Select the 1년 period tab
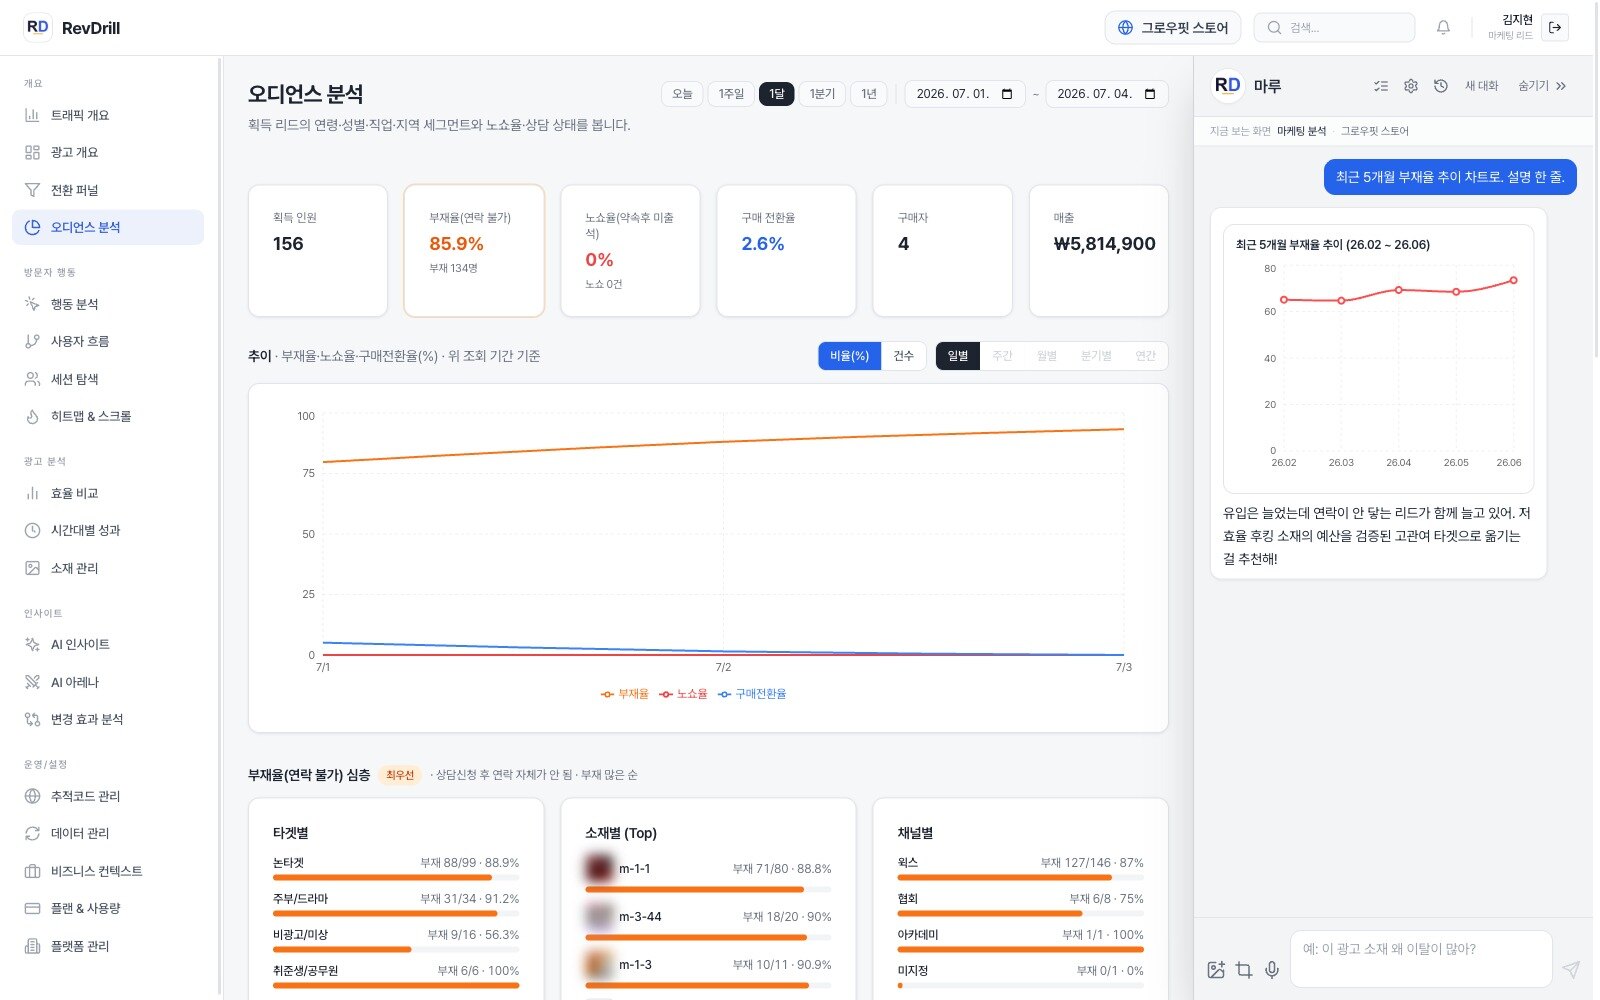Image resolution: width=1600 pixels, height=1000 pixels. point(869,94)
